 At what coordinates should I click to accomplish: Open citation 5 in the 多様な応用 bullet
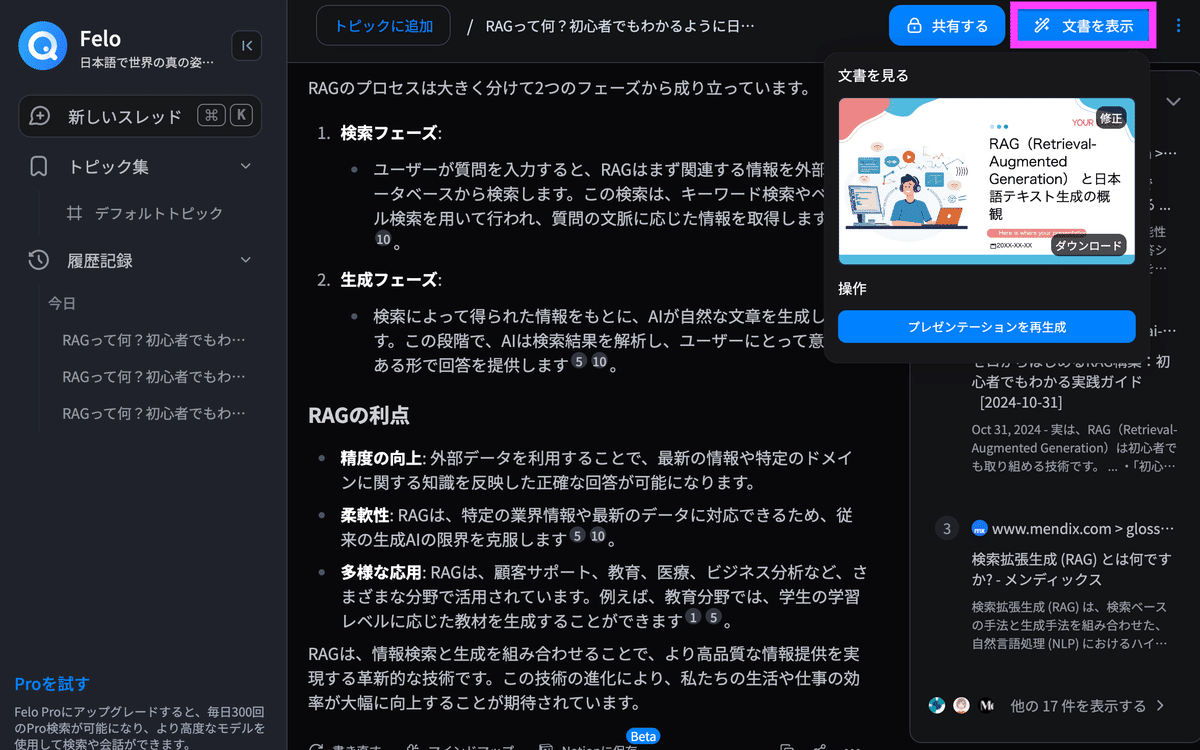tap(713, 618)
